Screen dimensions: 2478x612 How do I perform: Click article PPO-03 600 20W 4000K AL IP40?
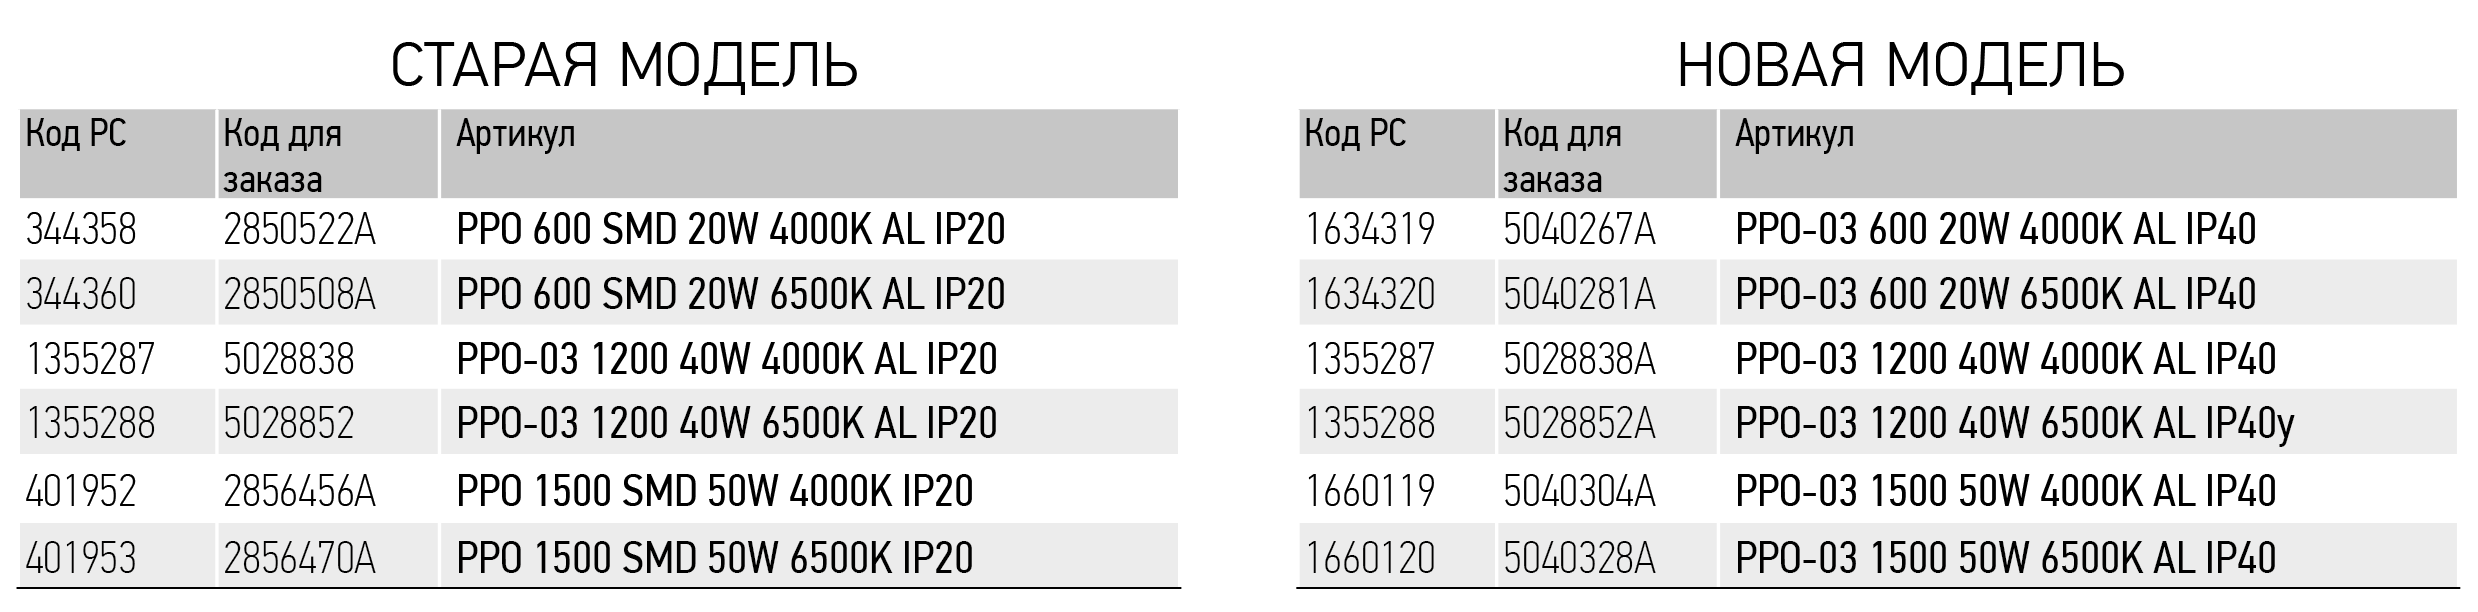[x=1995, y=230]
